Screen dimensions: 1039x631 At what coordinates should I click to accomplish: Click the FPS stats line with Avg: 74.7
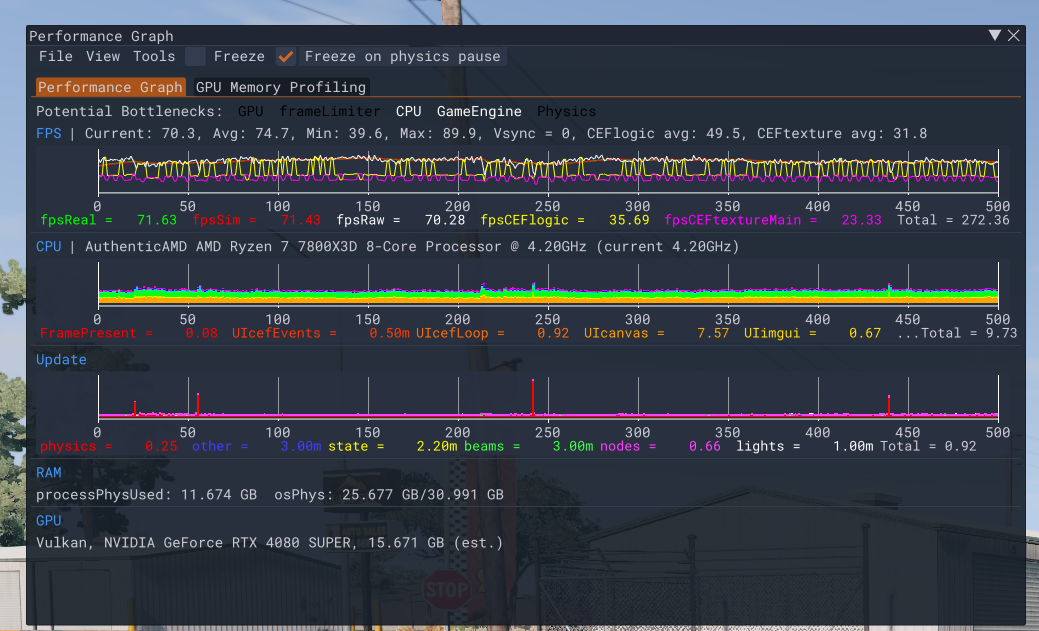pyautogui.click(x=506, y=133)
